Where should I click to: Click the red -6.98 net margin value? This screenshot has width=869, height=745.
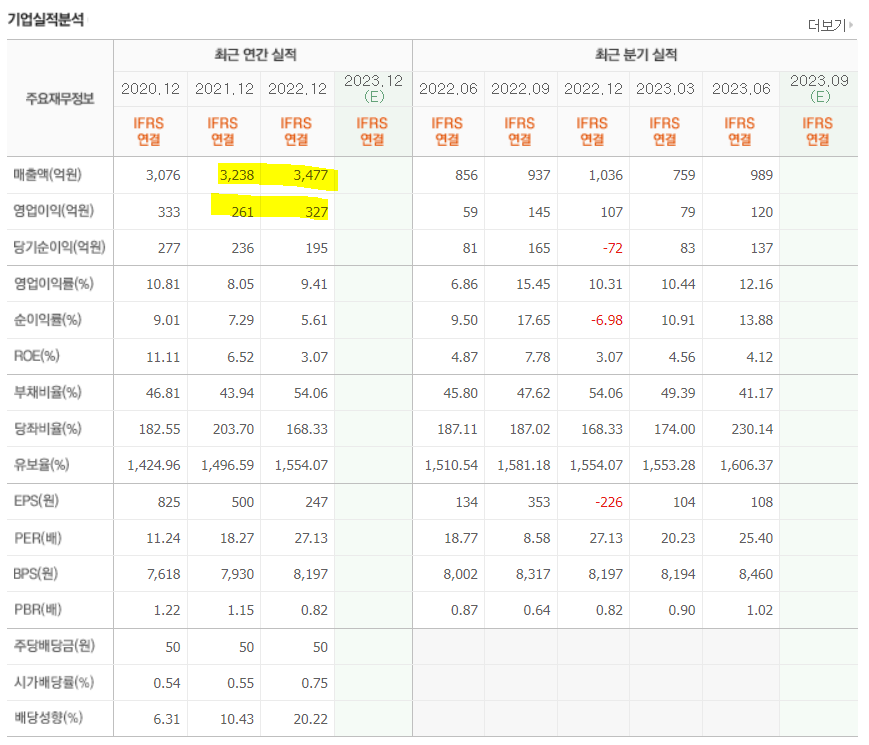[x=607, y=320]
